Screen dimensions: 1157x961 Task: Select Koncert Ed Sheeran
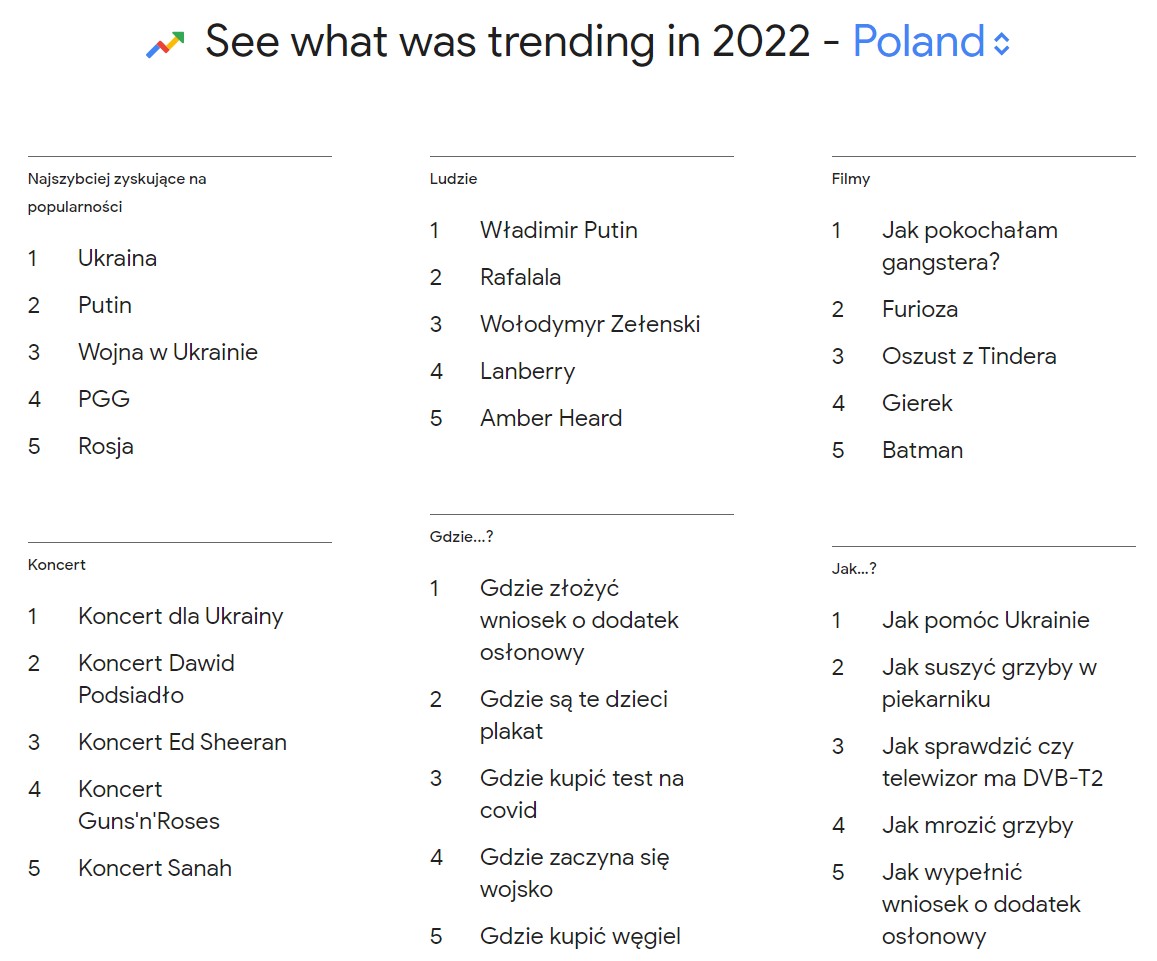(x=182, y=742)
